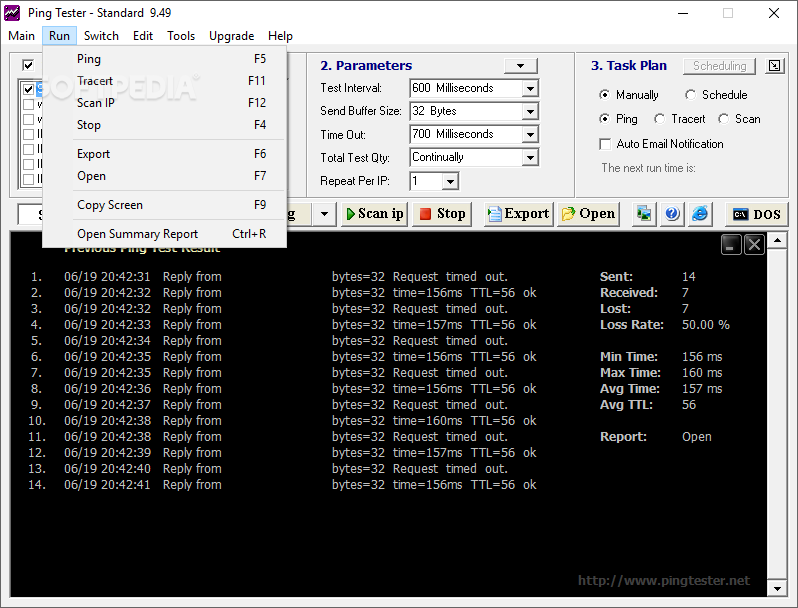Toggle the select-all checkbox above address list
This screenshot has height=608, width=798.
click(x=28, y=65)
